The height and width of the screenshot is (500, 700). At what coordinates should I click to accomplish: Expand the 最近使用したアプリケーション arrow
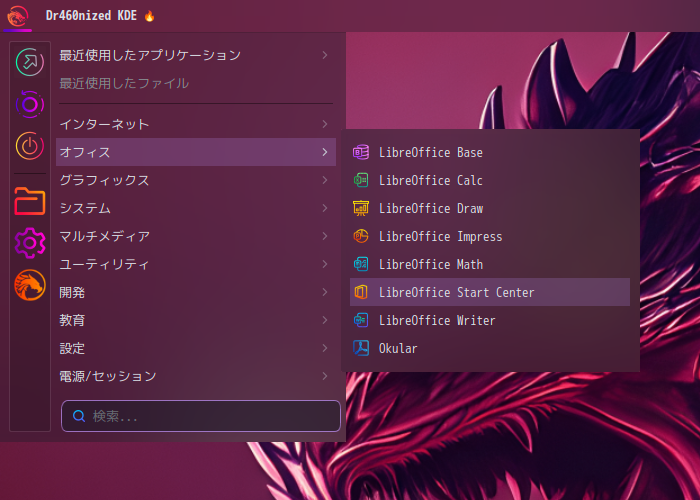point(325,55)
